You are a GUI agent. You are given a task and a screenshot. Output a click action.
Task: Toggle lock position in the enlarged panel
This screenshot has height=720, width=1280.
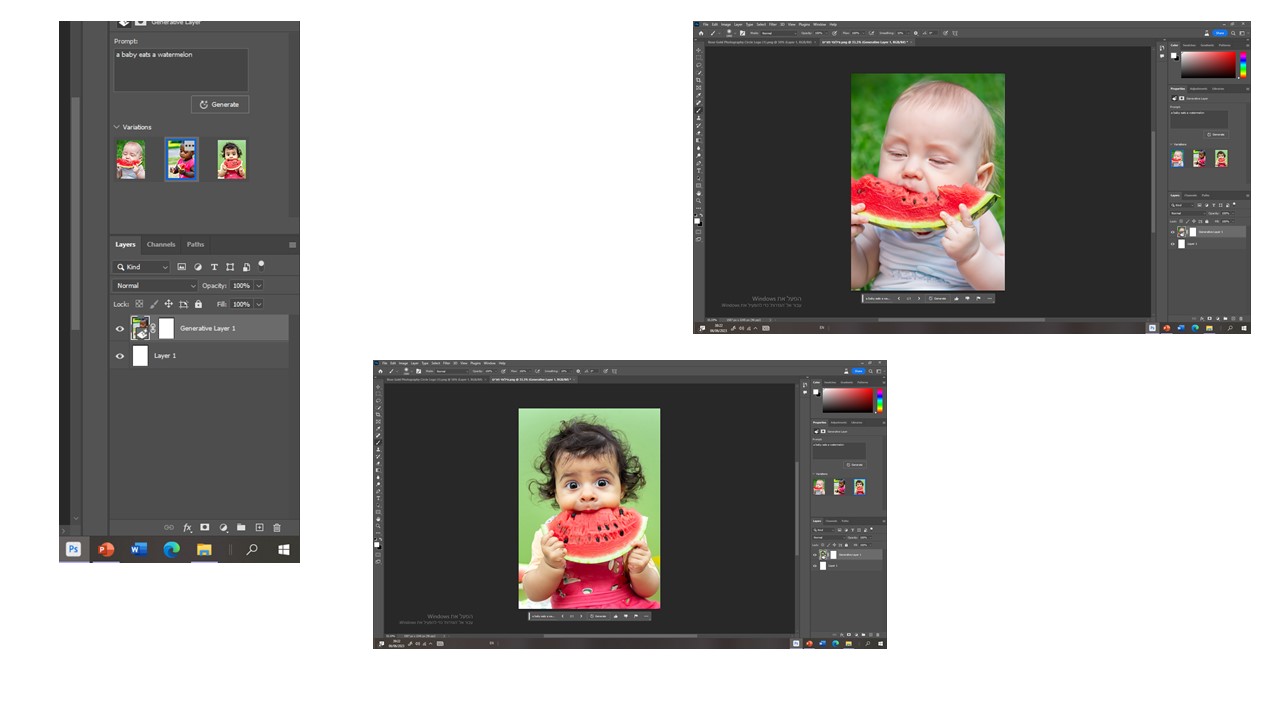click(169, 304)
